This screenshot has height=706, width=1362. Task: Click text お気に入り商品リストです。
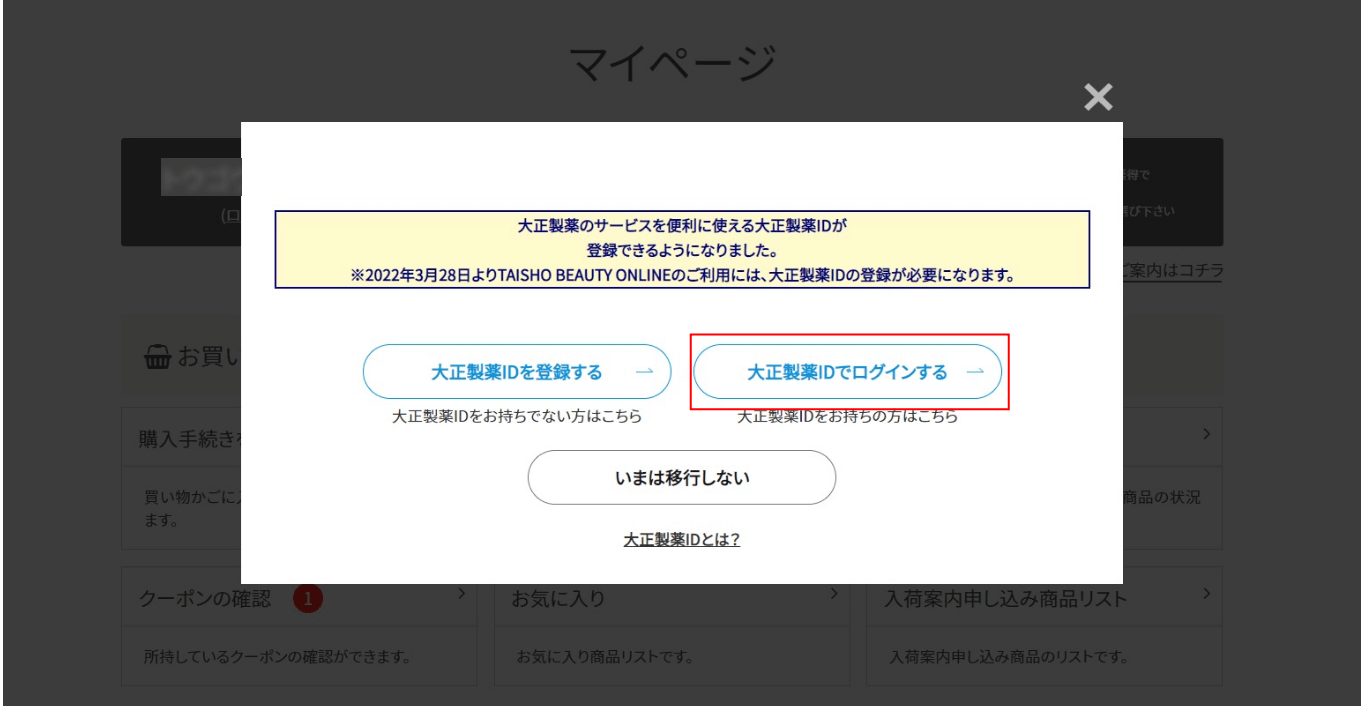point(605,658)
